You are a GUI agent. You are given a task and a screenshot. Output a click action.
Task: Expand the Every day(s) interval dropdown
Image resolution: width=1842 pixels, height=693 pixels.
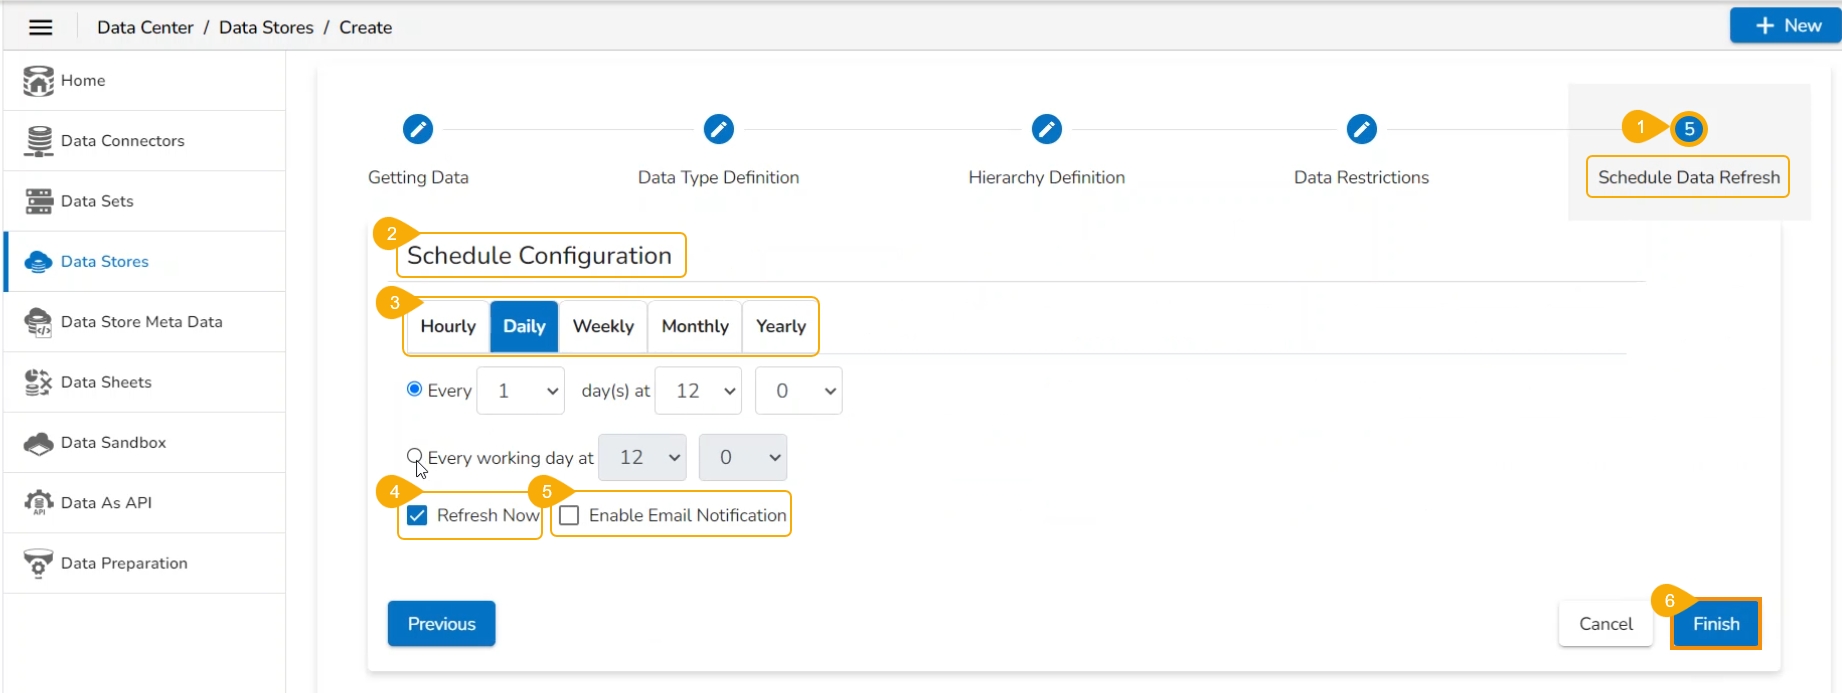(520, 391)
